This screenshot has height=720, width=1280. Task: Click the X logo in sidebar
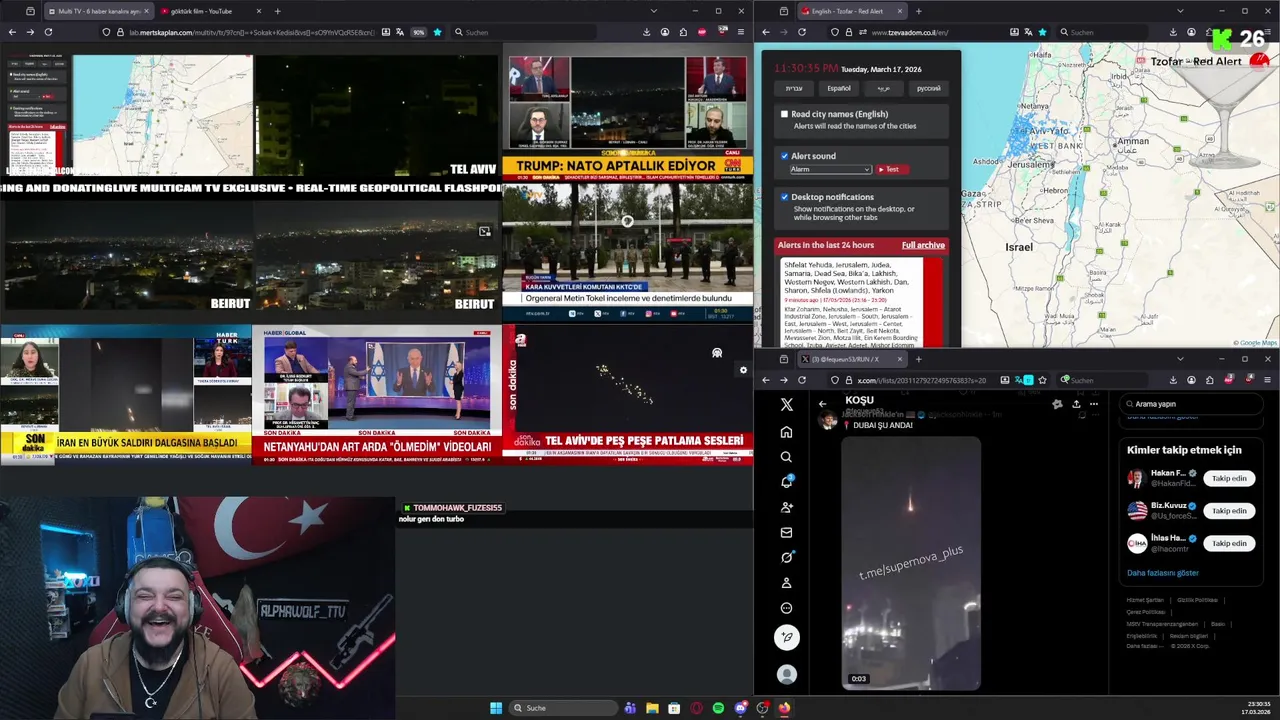[786, 404]
